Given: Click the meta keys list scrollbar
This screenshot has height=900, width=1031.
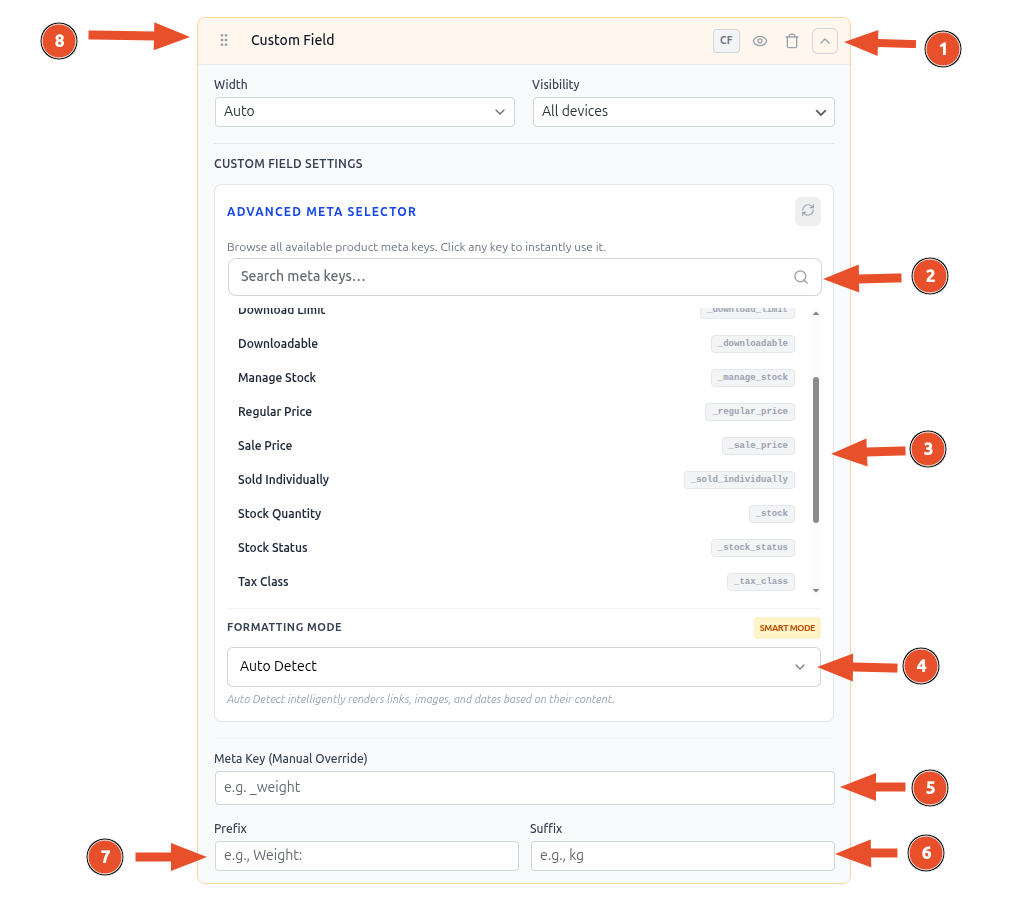Looking at the screenshot, I should coord(816,450).
